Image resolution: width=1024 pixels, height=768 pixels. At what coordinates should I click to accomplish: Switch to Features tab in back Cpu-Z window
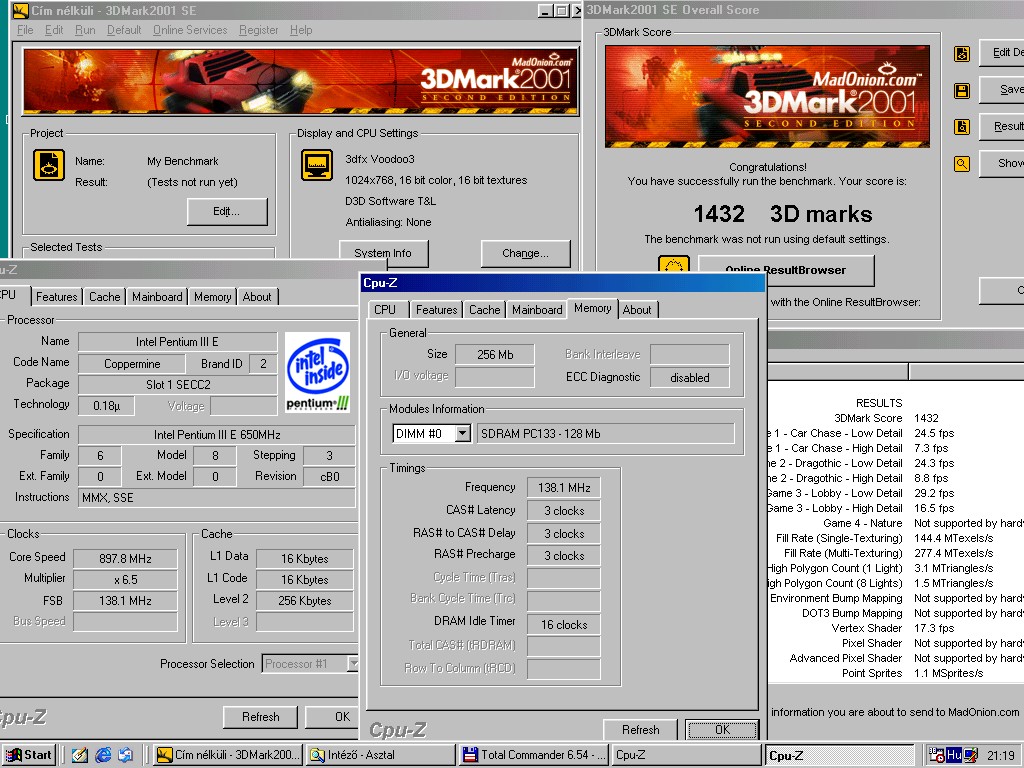coord(56,296)
